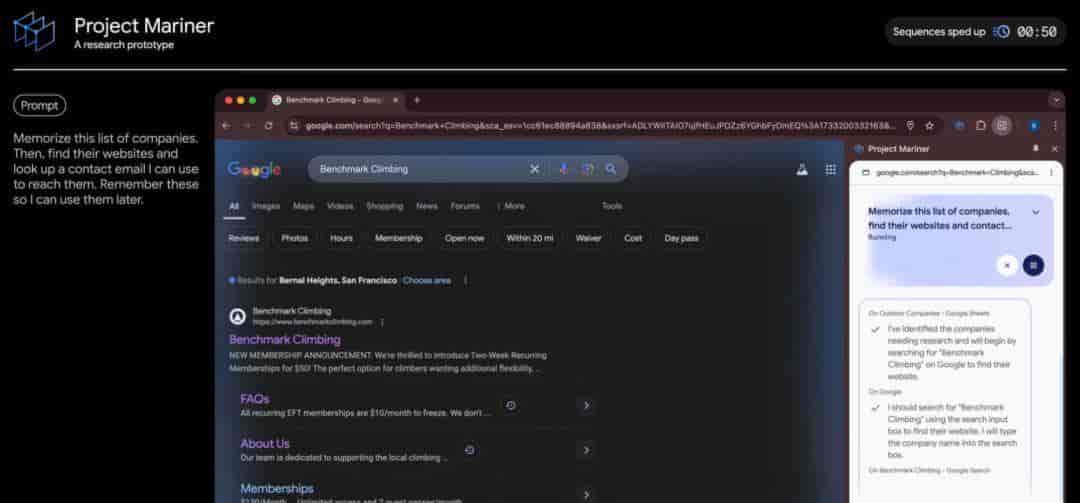
Task: Open the About Us sitelink
Action: click(265, 444)
